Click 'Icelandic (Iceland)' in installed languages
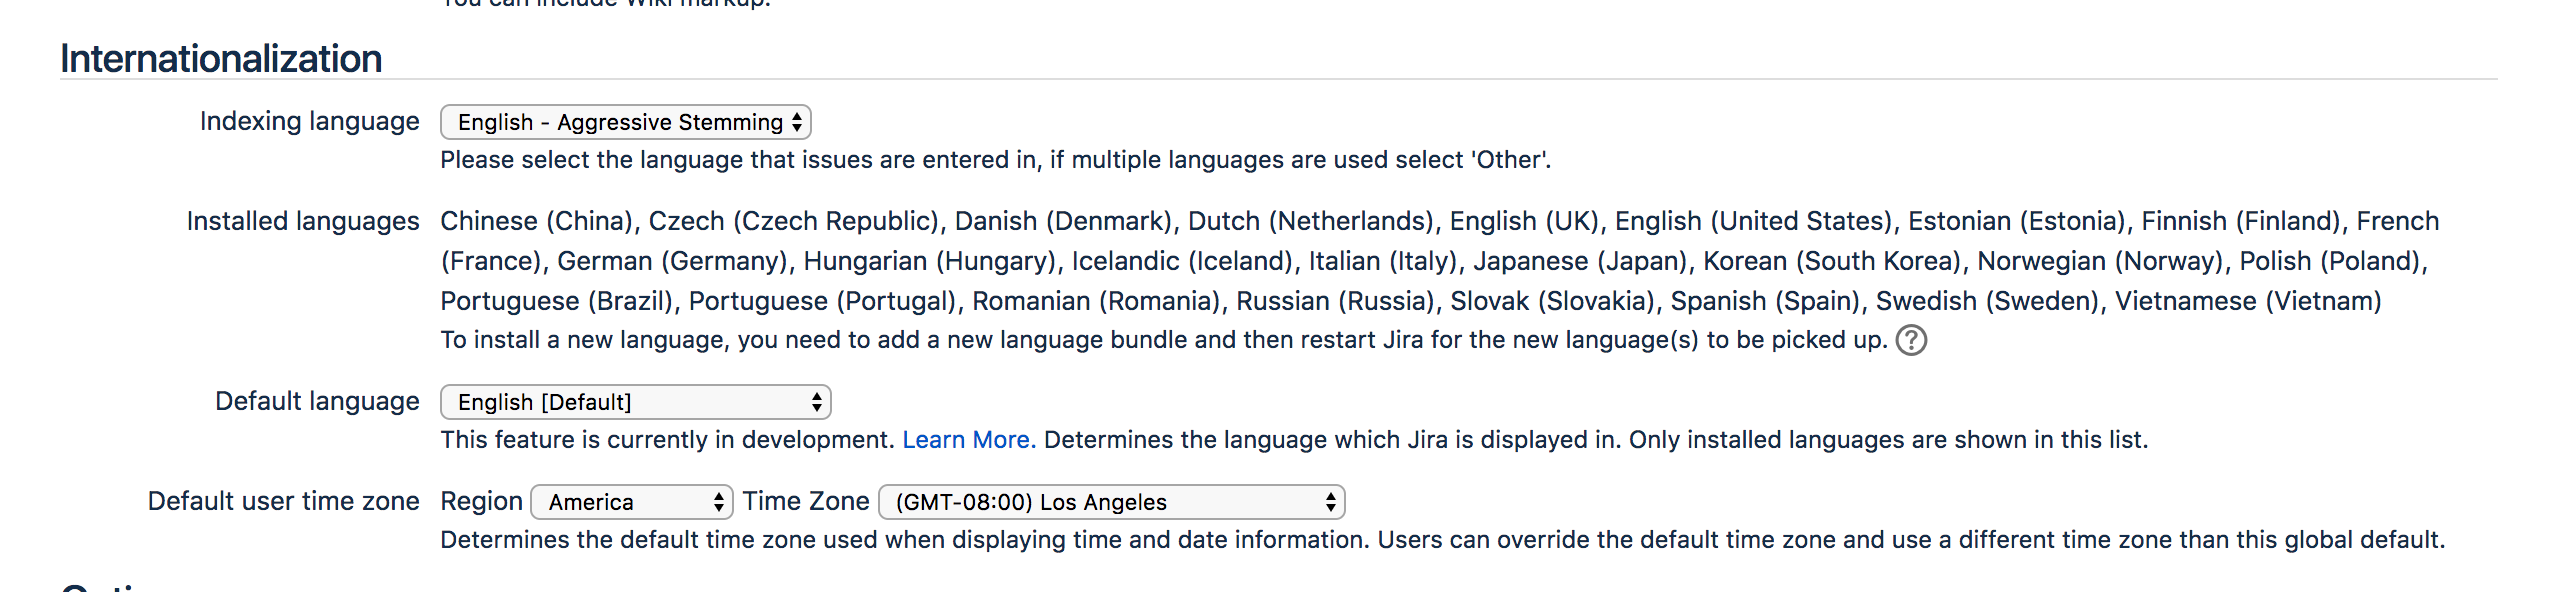2572x592 pixels. (x=1183, y=261)
